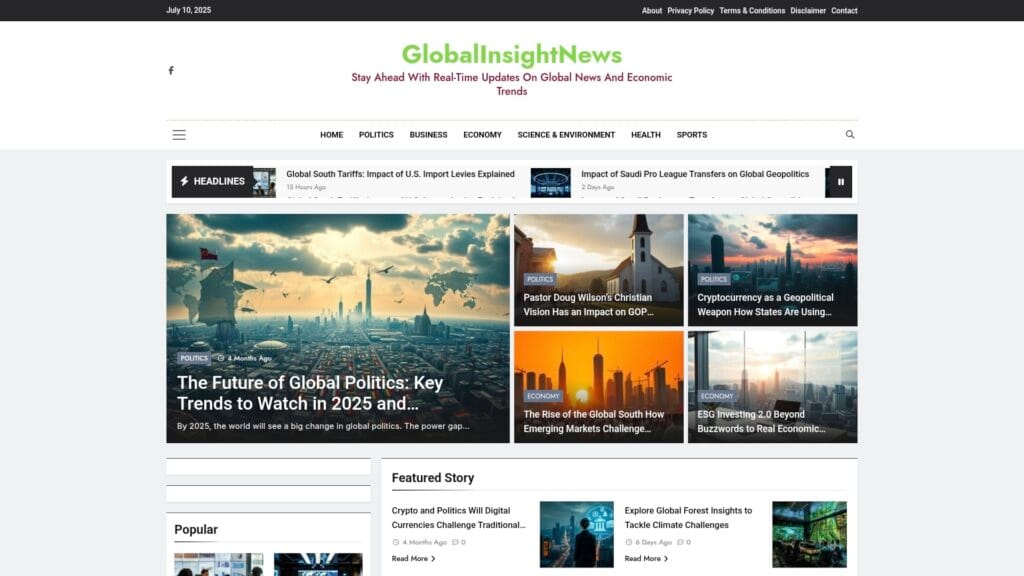The width and height of the screenshot is (1024, 576).
Task: Open Crypto and Politics featured story
Action: pos(458,518)
